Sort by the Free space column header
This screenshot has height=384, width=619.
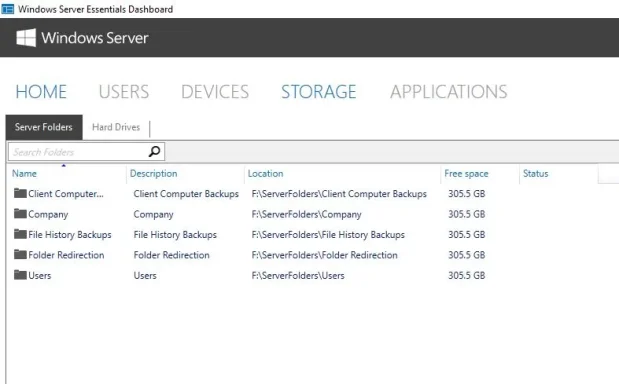pos(466,173)
